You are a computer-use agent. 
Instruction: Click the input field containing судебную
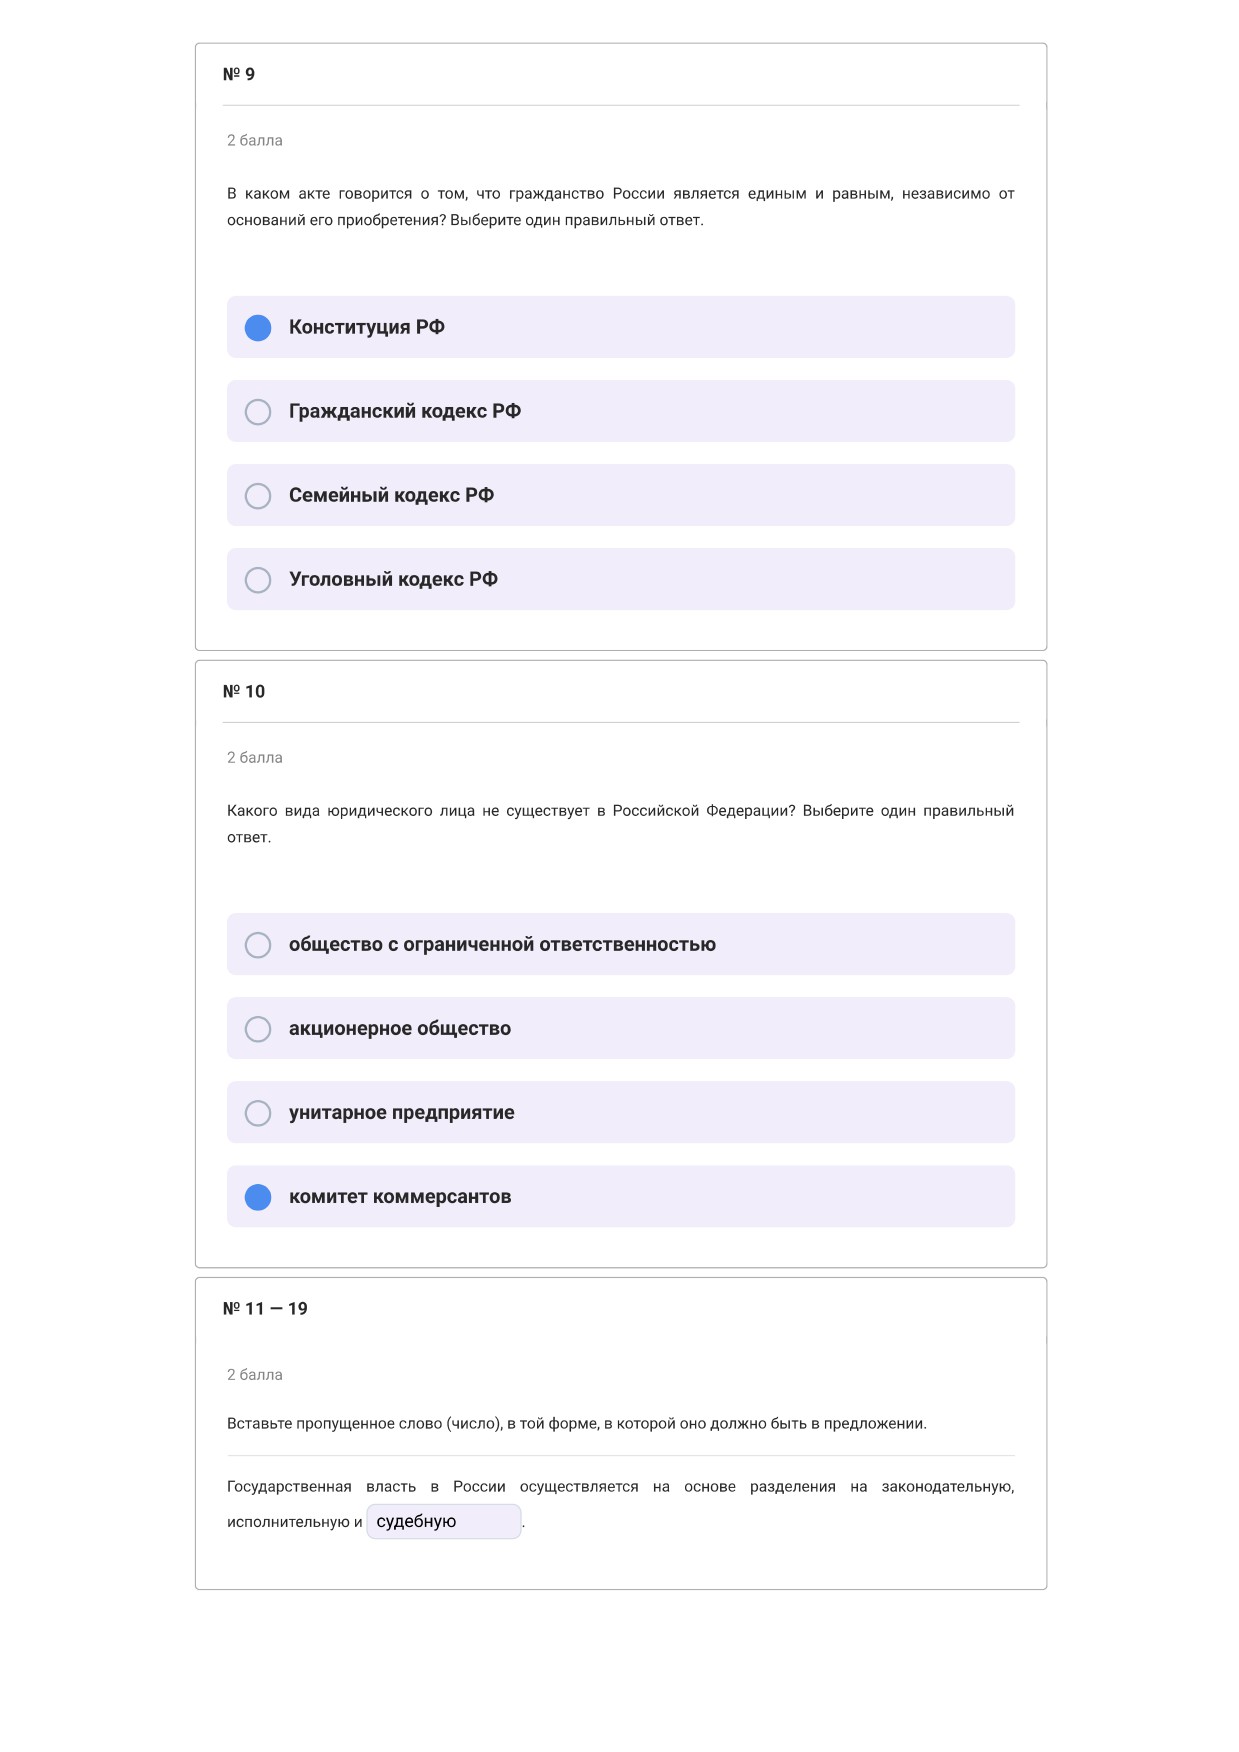(x=444, y=1521)
